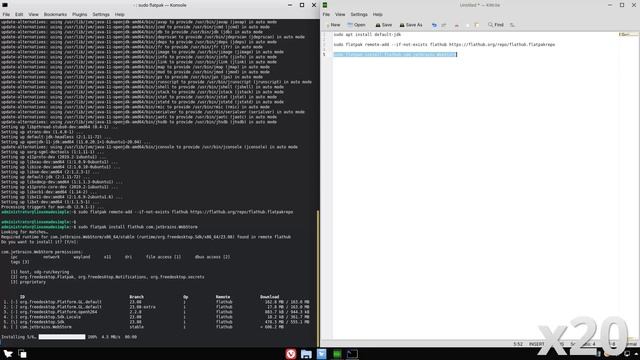Open the Bookmarks menu in Konsole
The height and width of the screenshot is (360, 640).
point(55,14)
